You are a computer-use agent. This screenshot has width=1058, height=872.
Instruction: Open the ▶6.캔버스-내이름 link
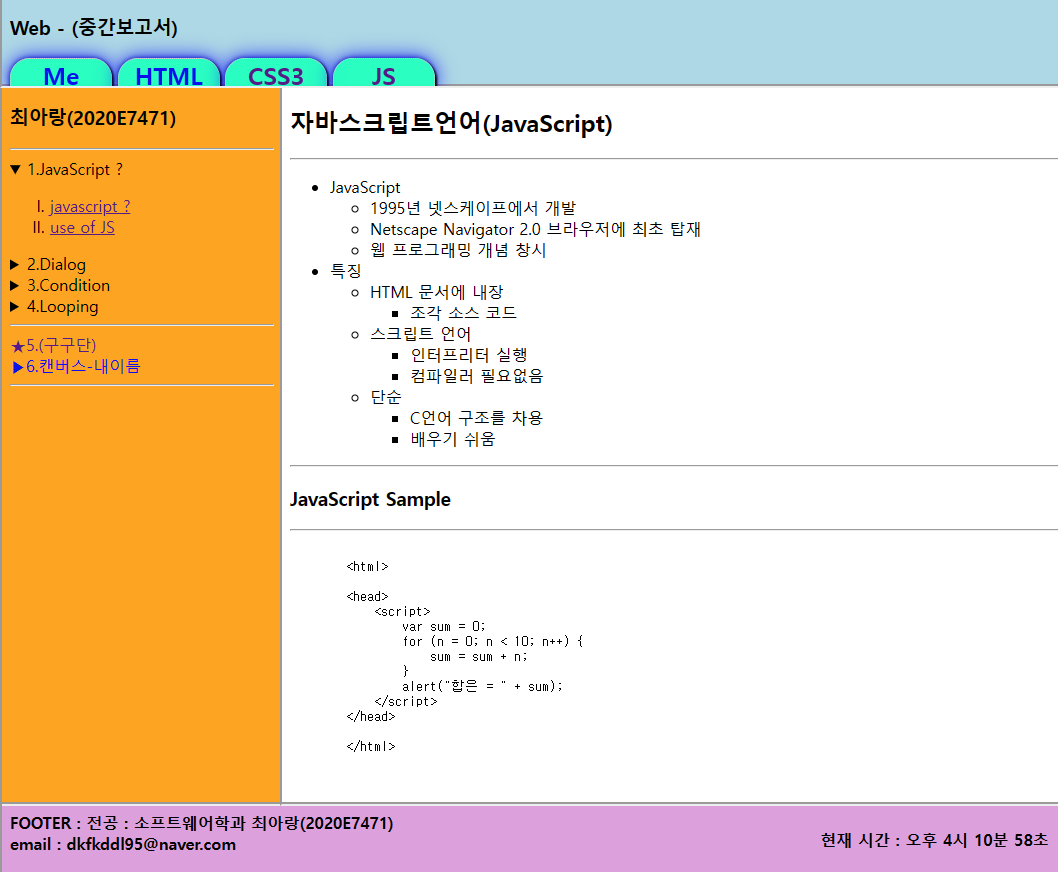76,366
